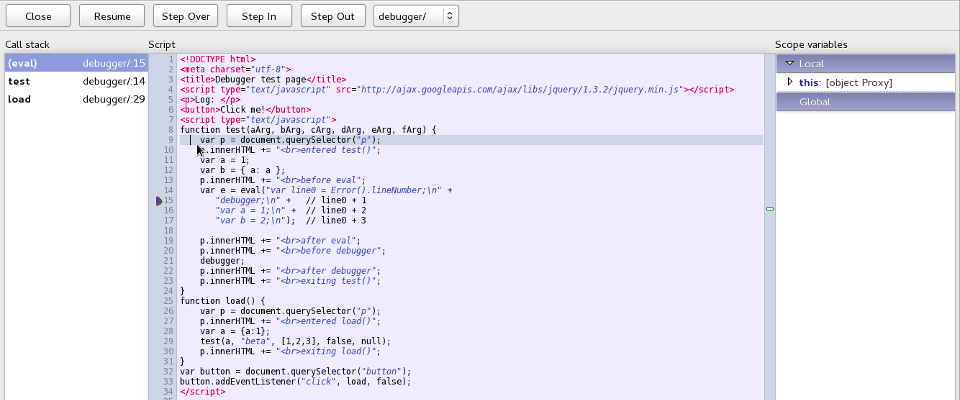Click 'function load() {' line
The height and width of the screenshot is (400, 960).
point(223,301)
